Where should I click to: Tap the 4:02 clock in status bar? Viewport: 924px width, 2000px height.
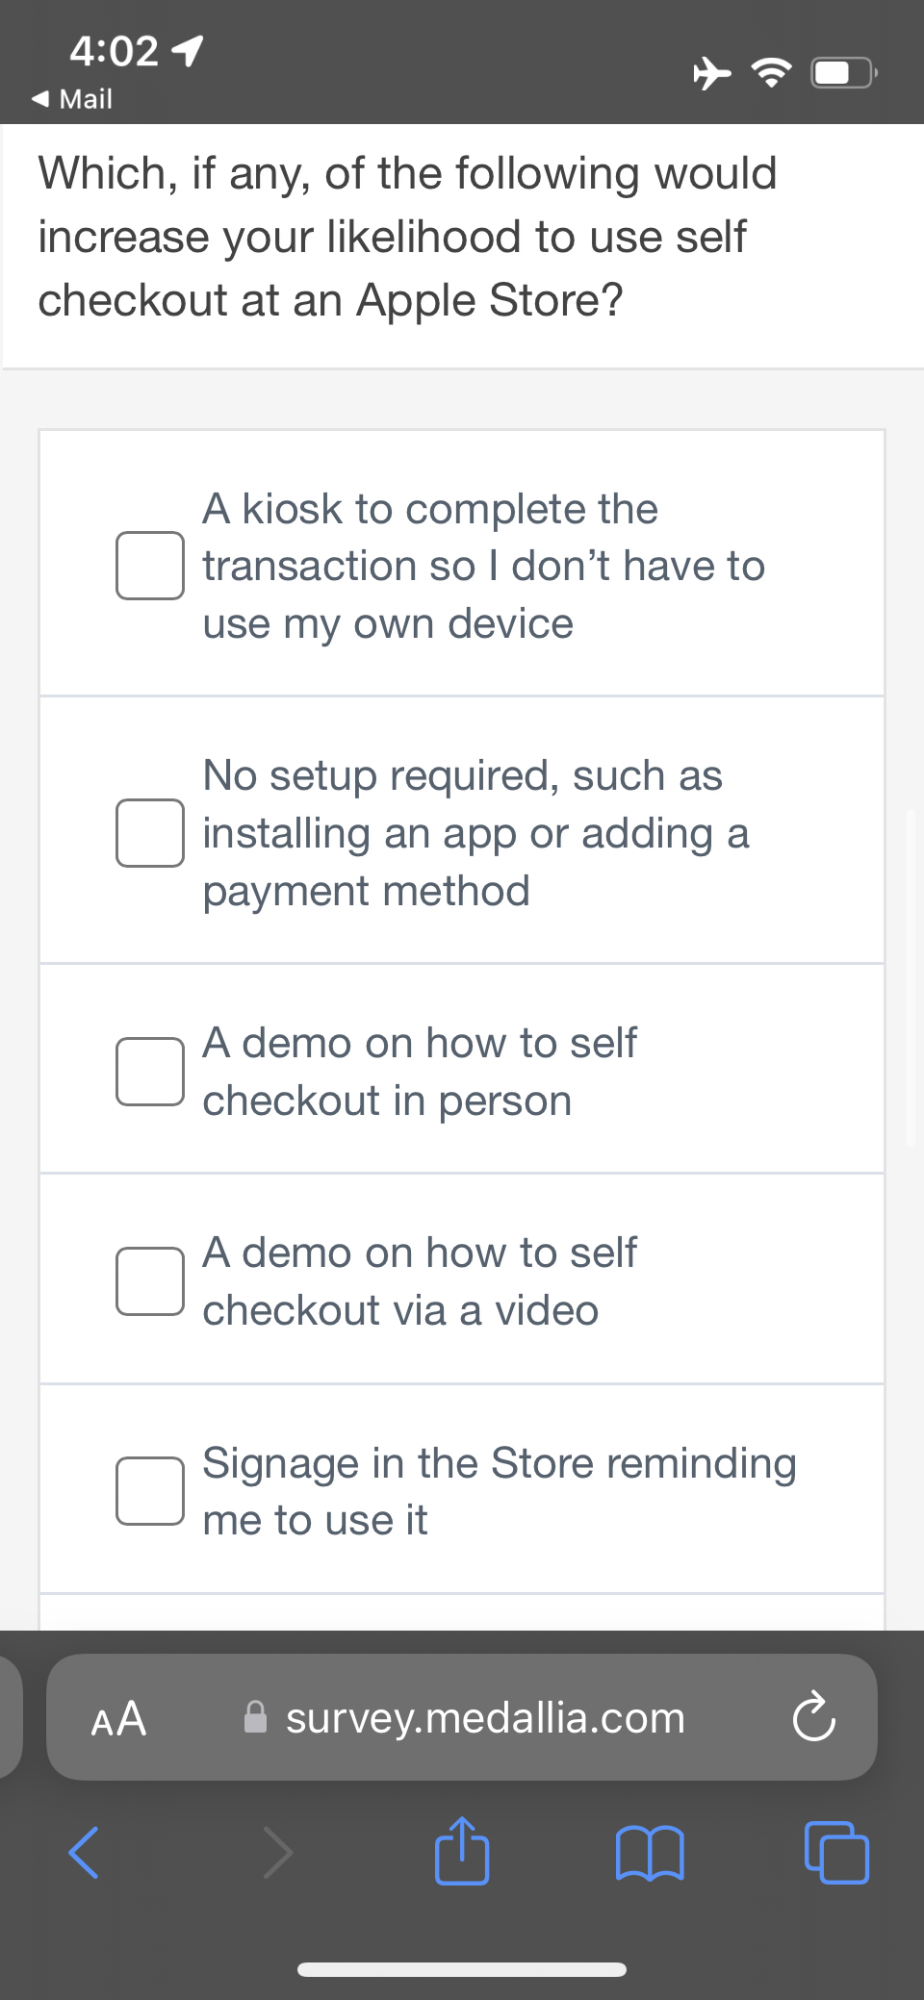pos(113,50)
